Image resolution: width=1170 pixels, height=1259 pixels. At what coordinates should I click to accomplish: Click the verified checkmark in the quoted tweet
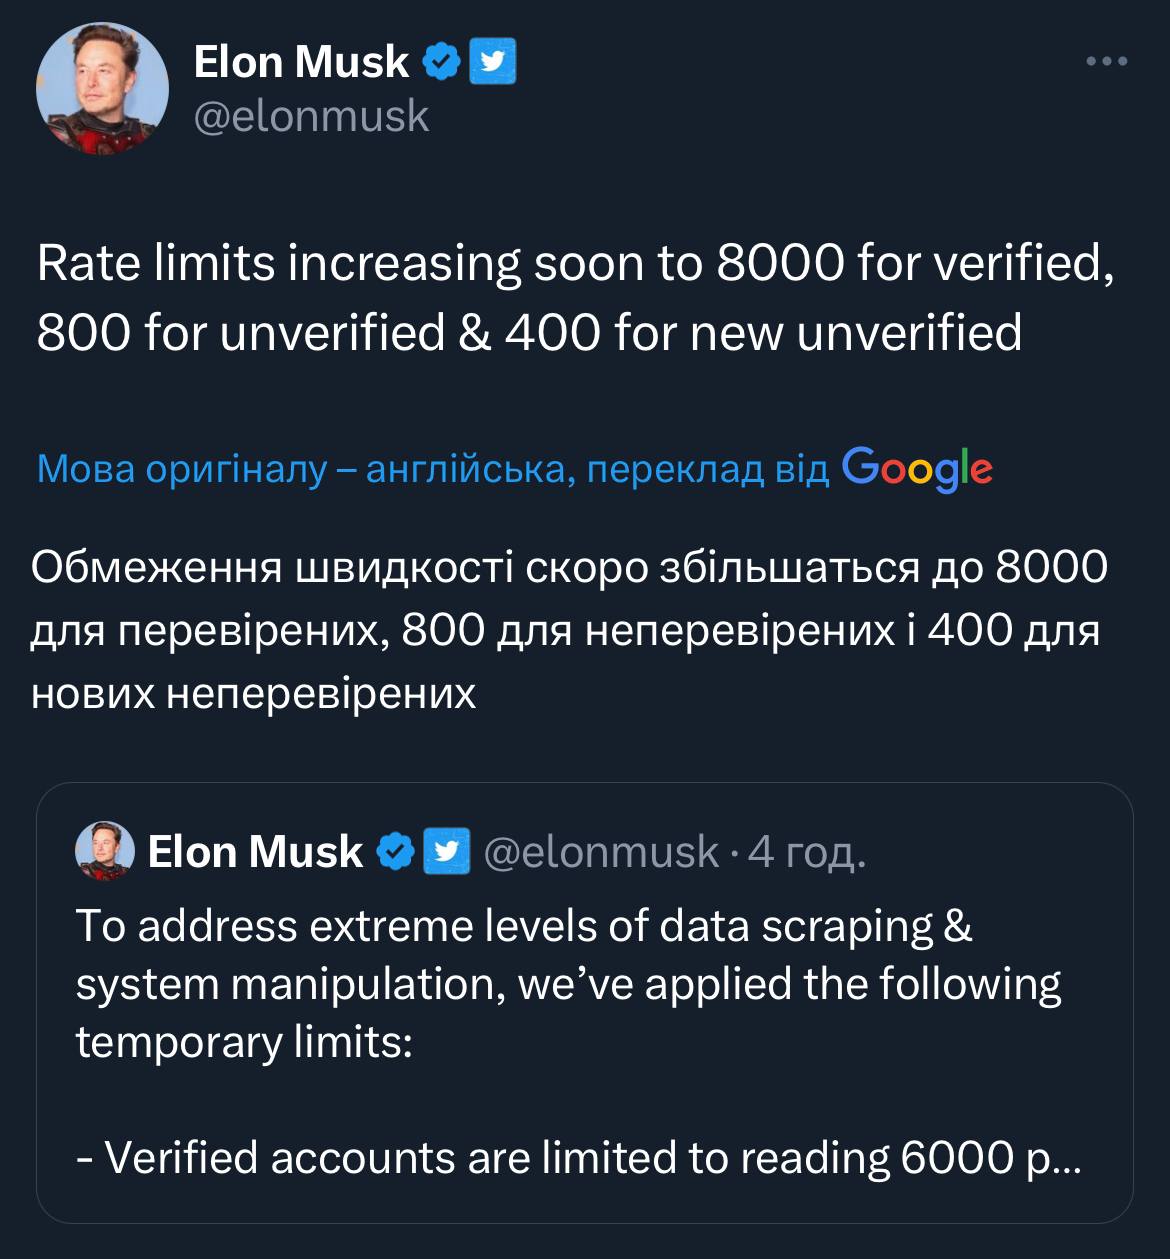(x=396, y=852)
